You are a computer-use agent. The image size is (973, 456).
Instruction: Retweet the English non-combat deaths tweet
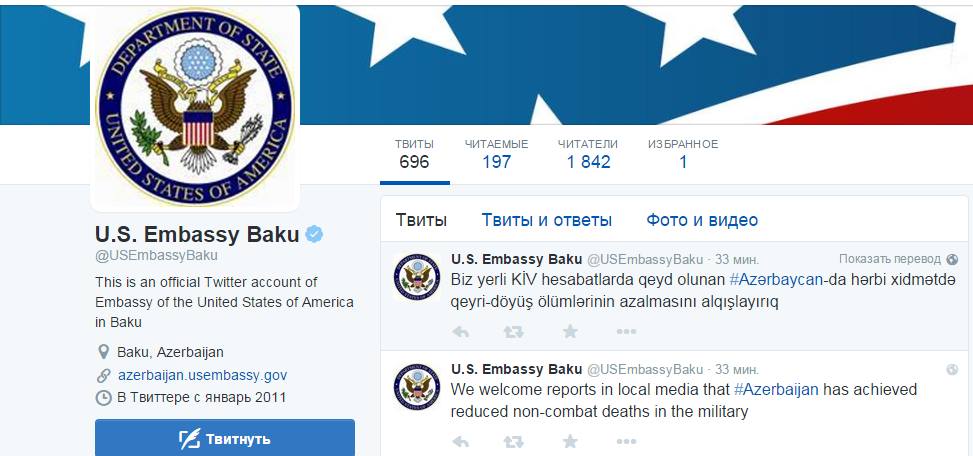[514, 442]
